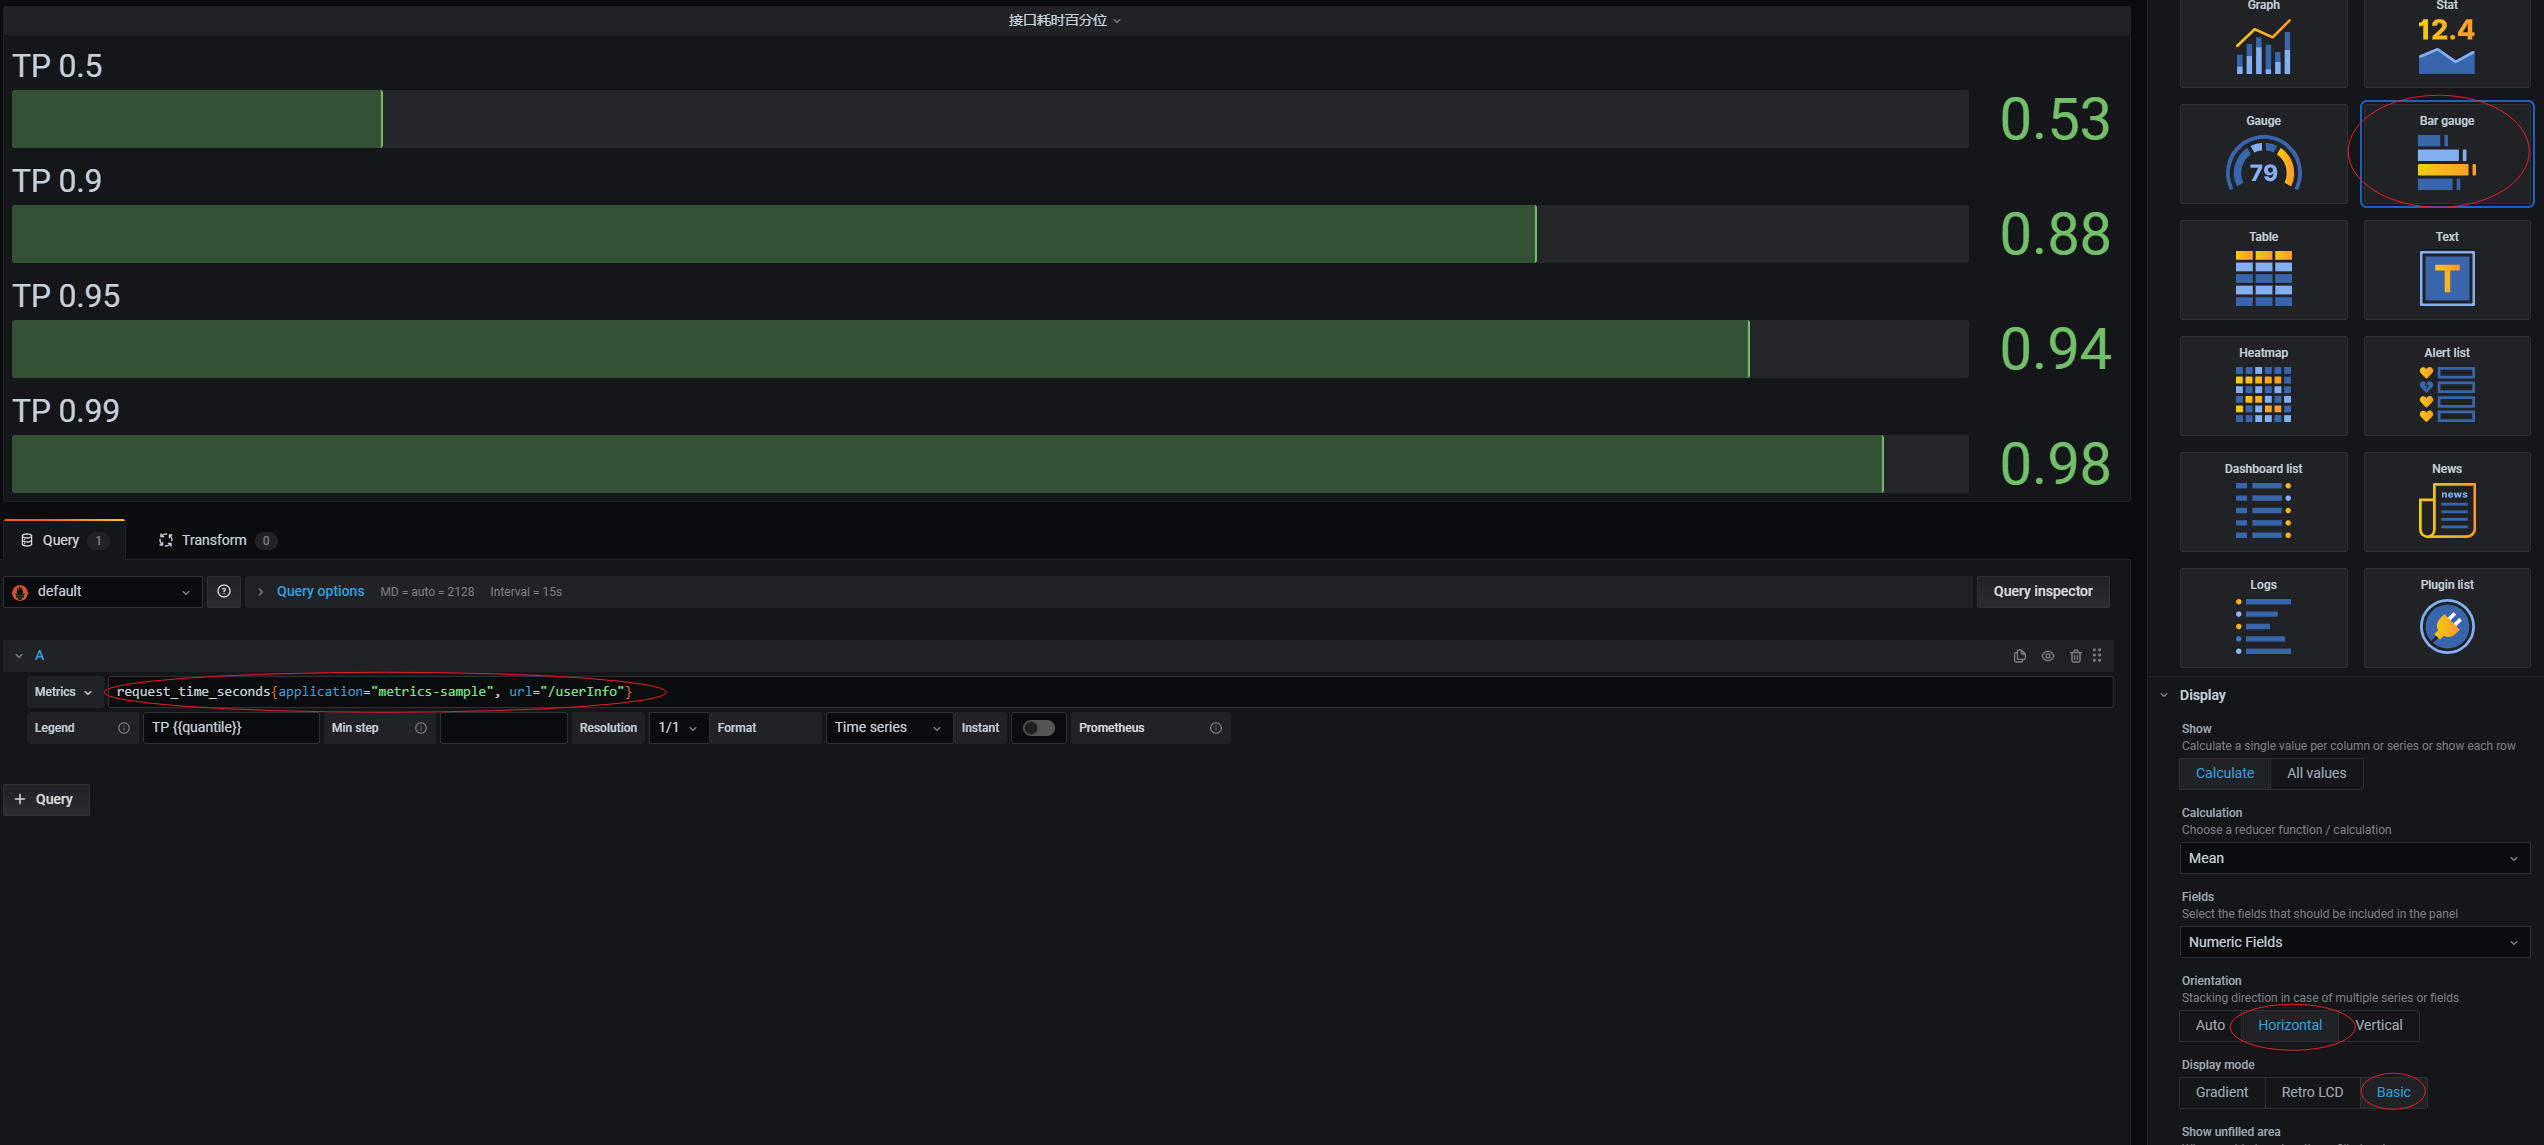Toggle query A visibility eye icon
This screenshot has height=1145, width=2544.
click(x=2047, y=656)
